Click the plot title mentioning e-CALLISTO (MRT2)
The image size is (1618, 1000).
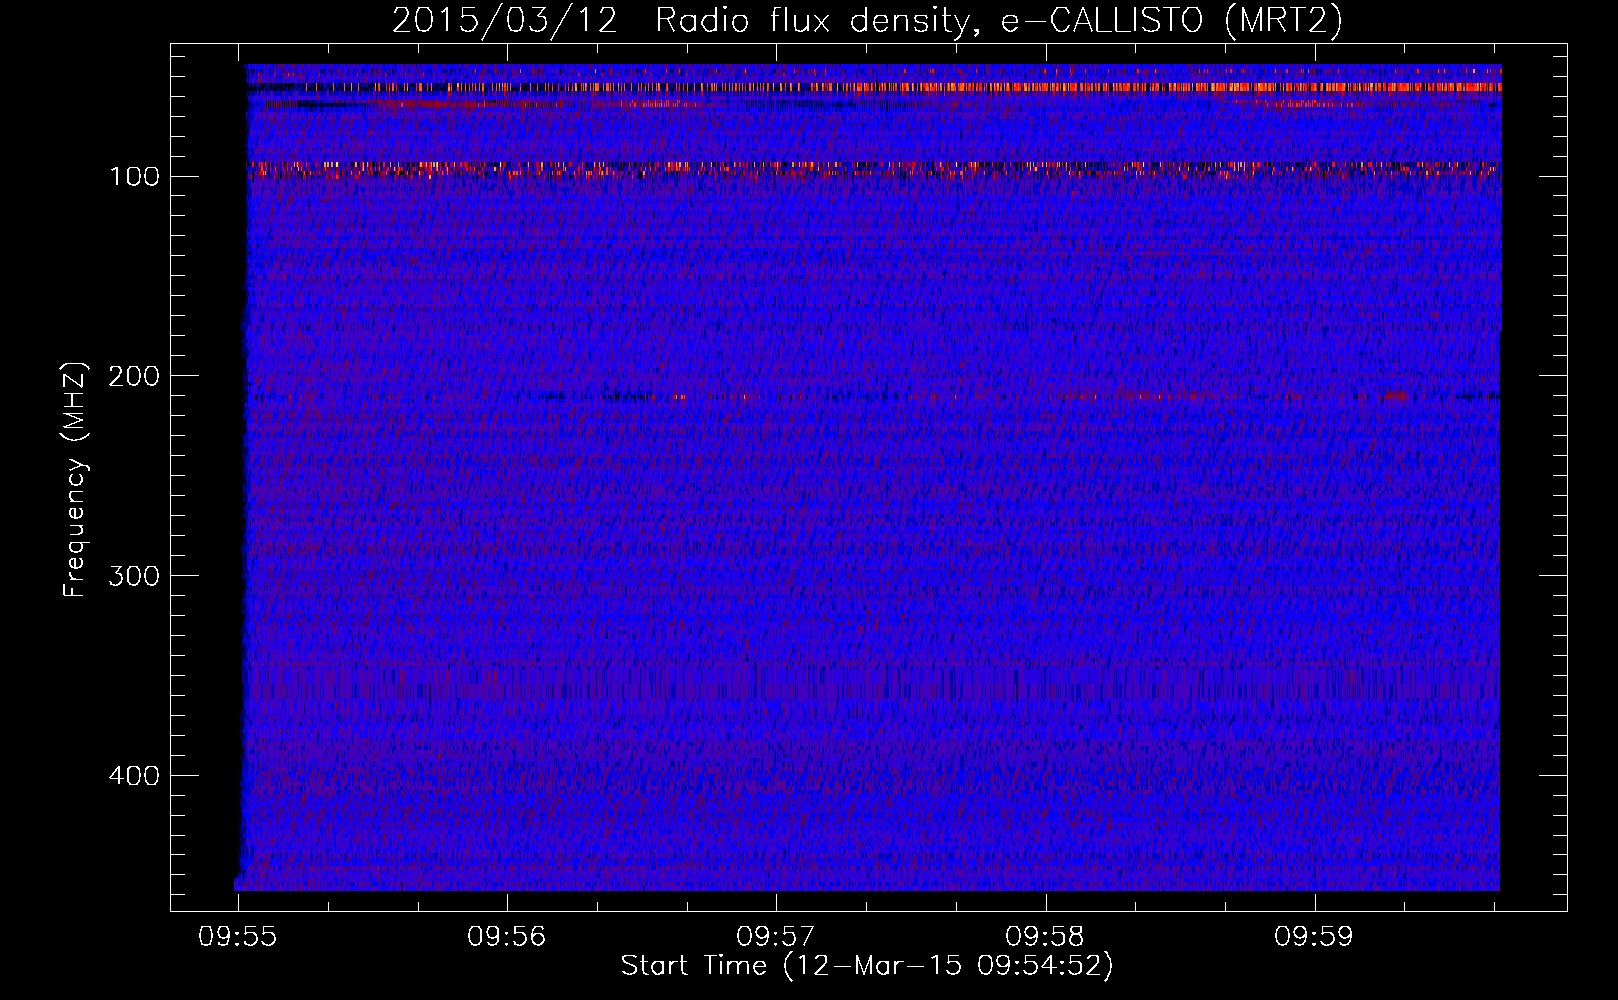tap(867, 20)
